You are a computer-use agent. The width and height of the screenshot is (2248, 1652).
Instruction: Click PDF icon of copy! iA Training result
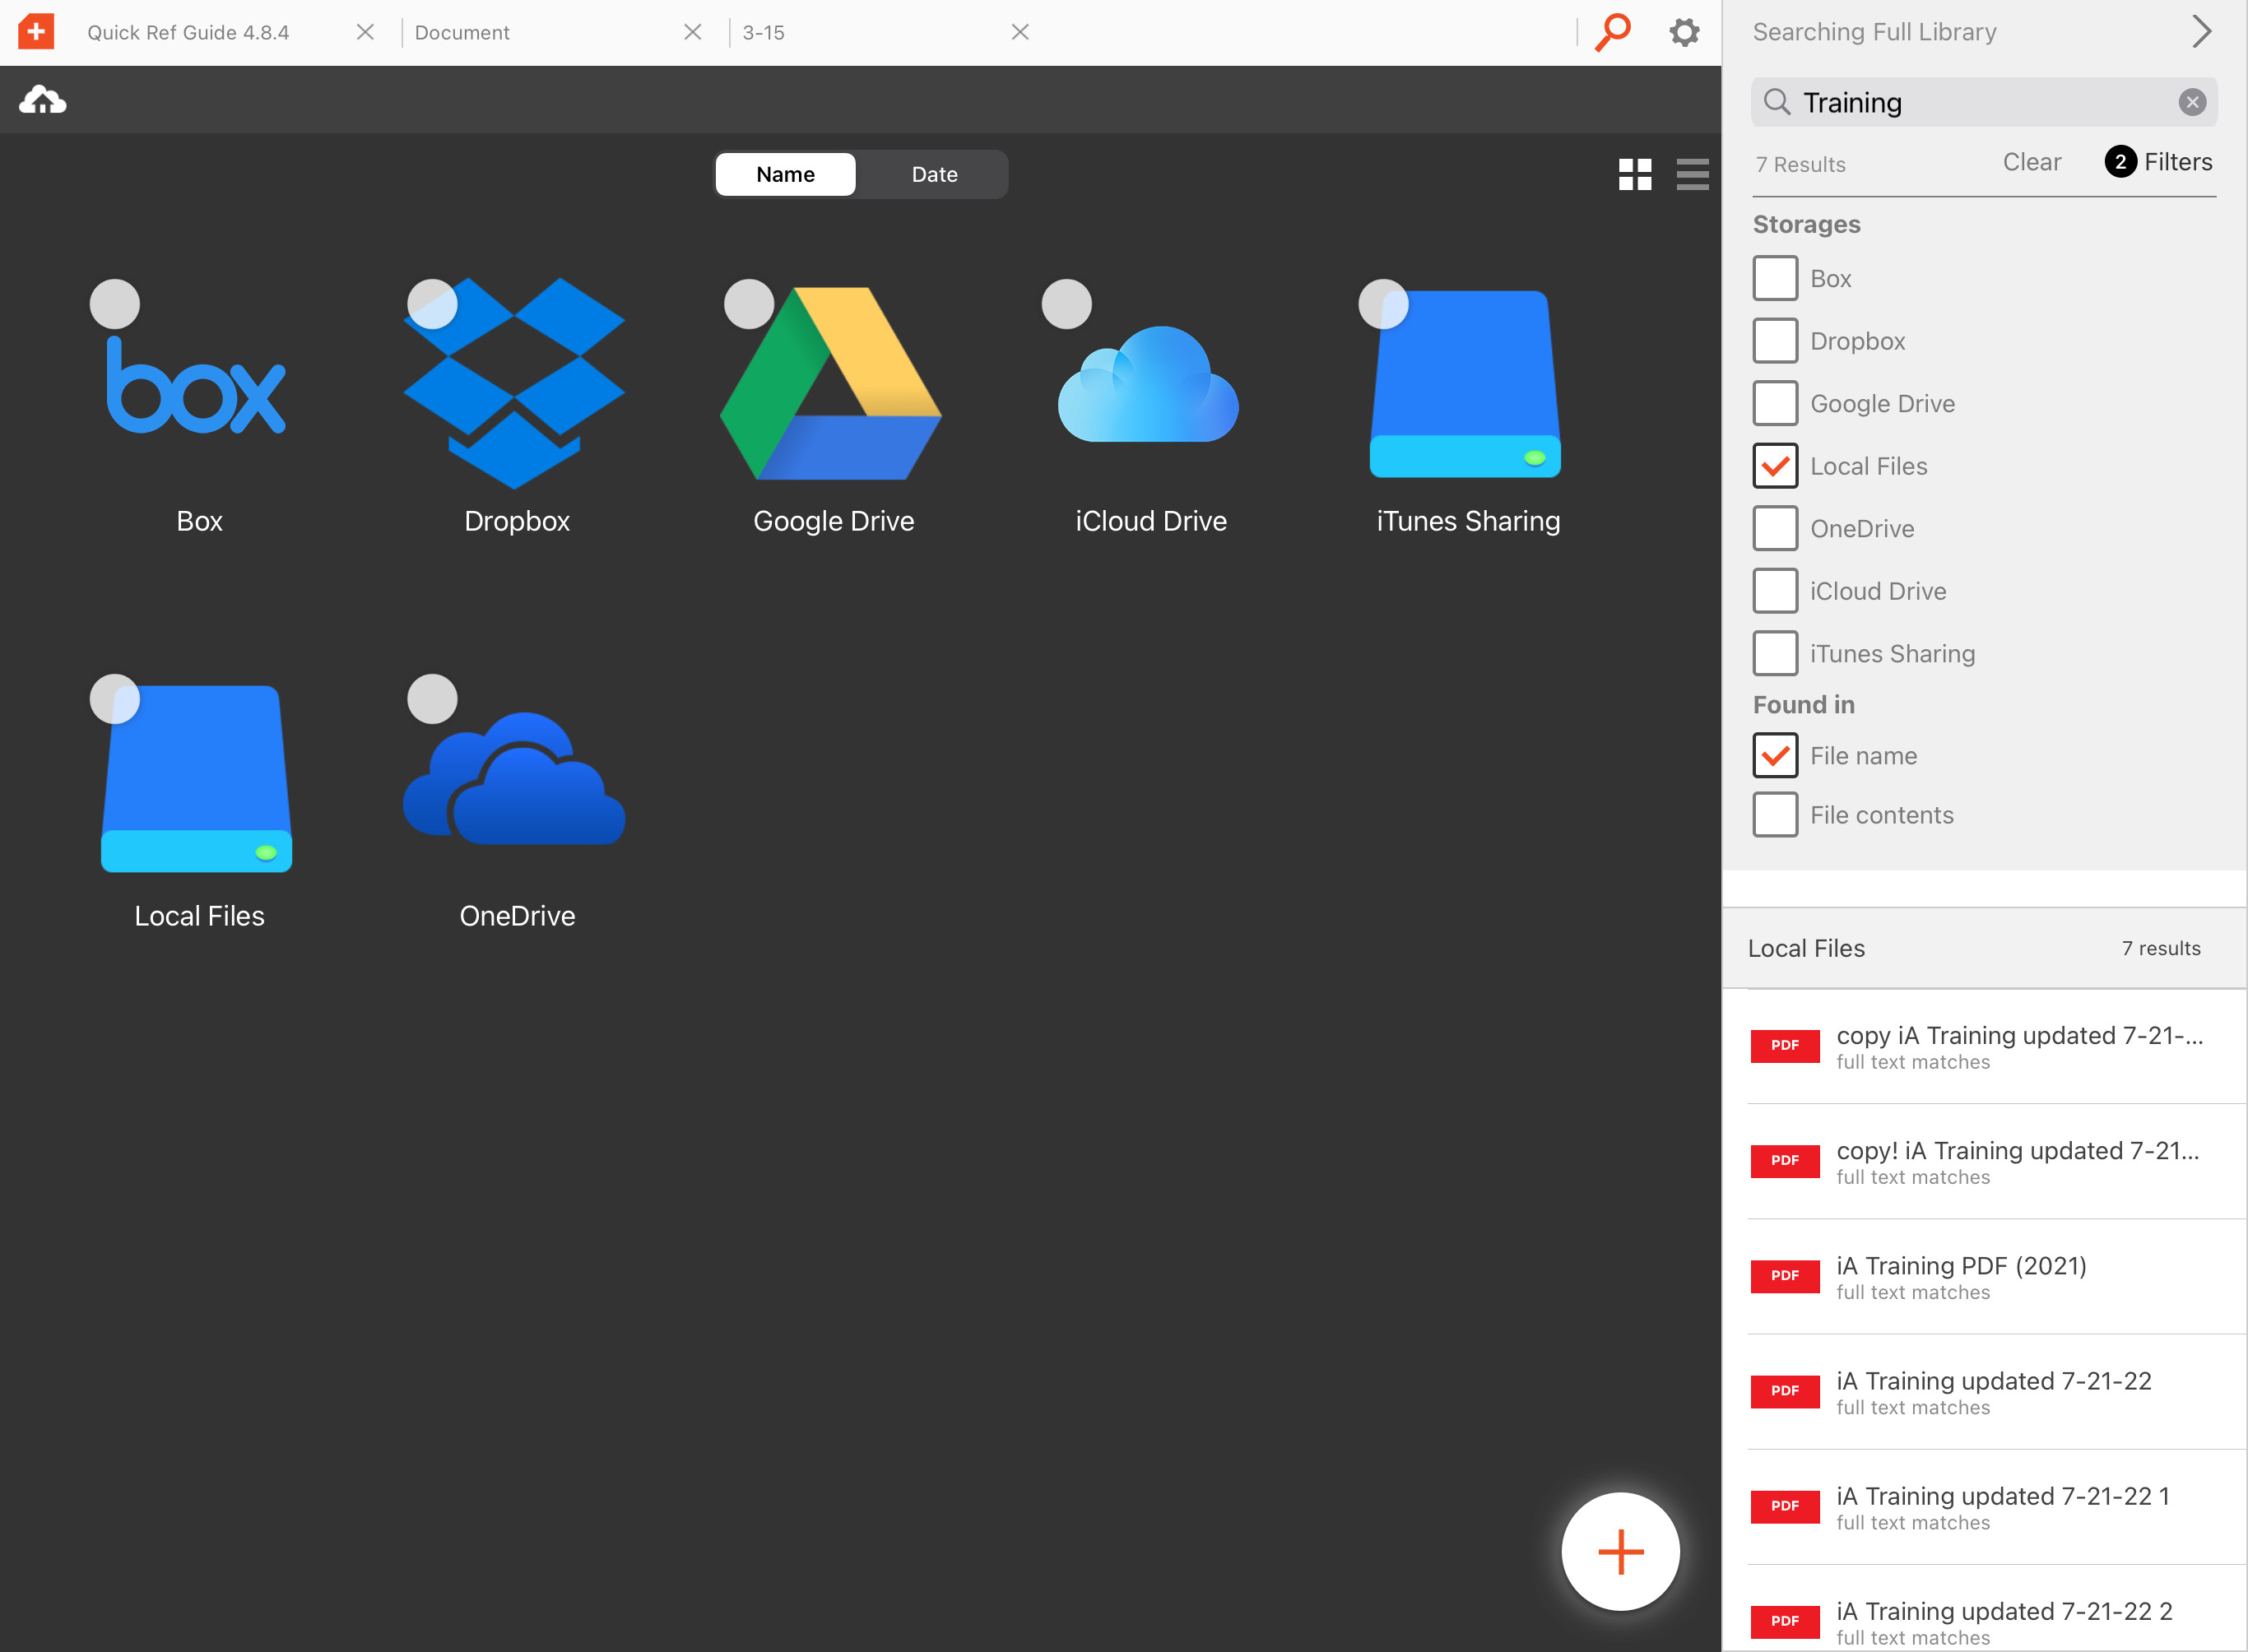pyautogui.click(x=1785, y=1161)
